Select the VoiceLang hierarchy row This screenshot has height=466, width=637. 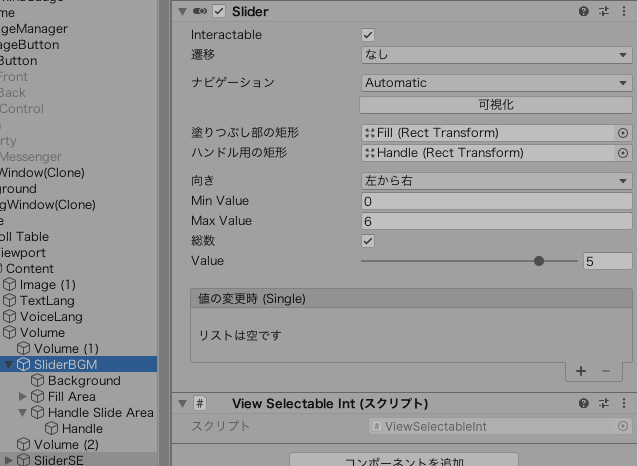click(78, 316)
